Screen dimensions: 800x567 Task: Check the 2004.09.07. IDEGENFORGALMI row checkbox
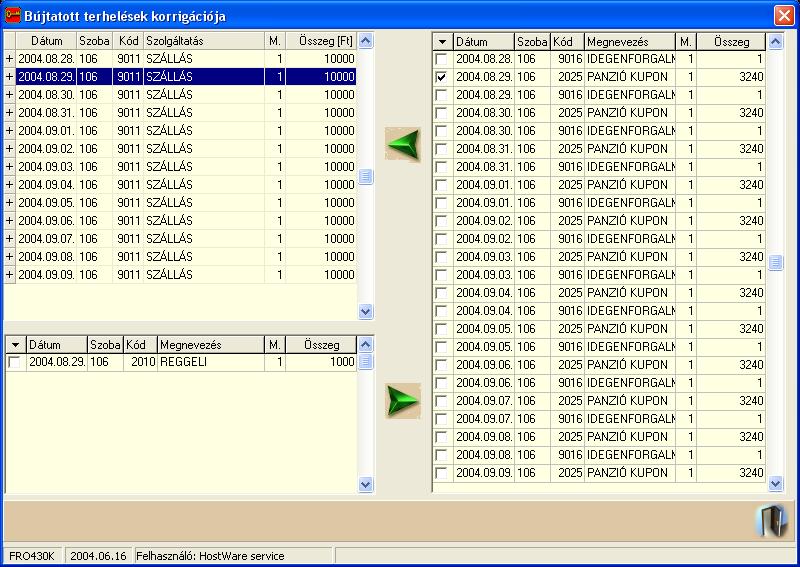441,418
